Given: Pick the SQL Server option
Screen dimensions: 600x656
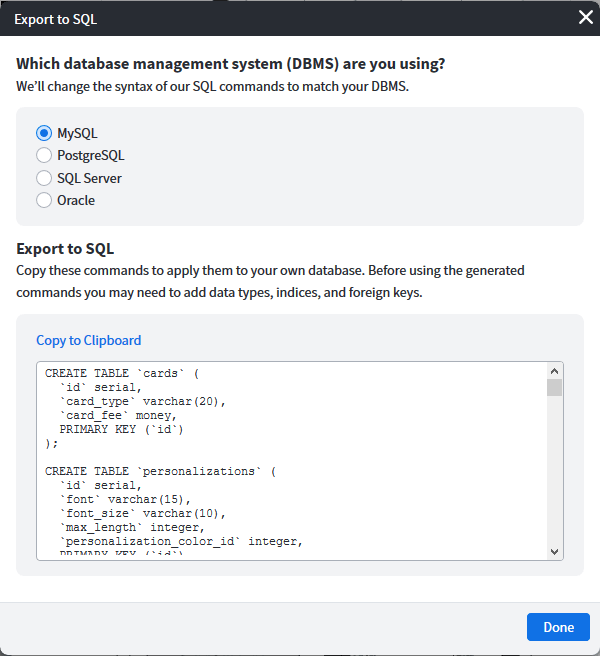Looking at the screenshot, I should (x=44, y=178).
